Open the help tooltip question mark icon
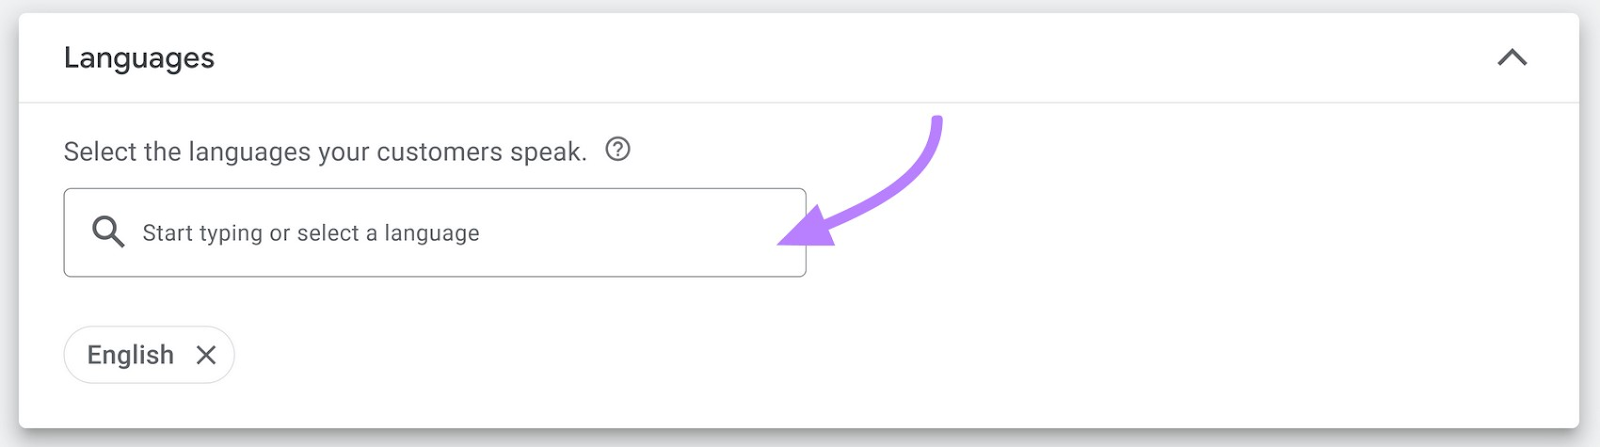This screenshot has height=447, width=1600. (x=618, y=149)
